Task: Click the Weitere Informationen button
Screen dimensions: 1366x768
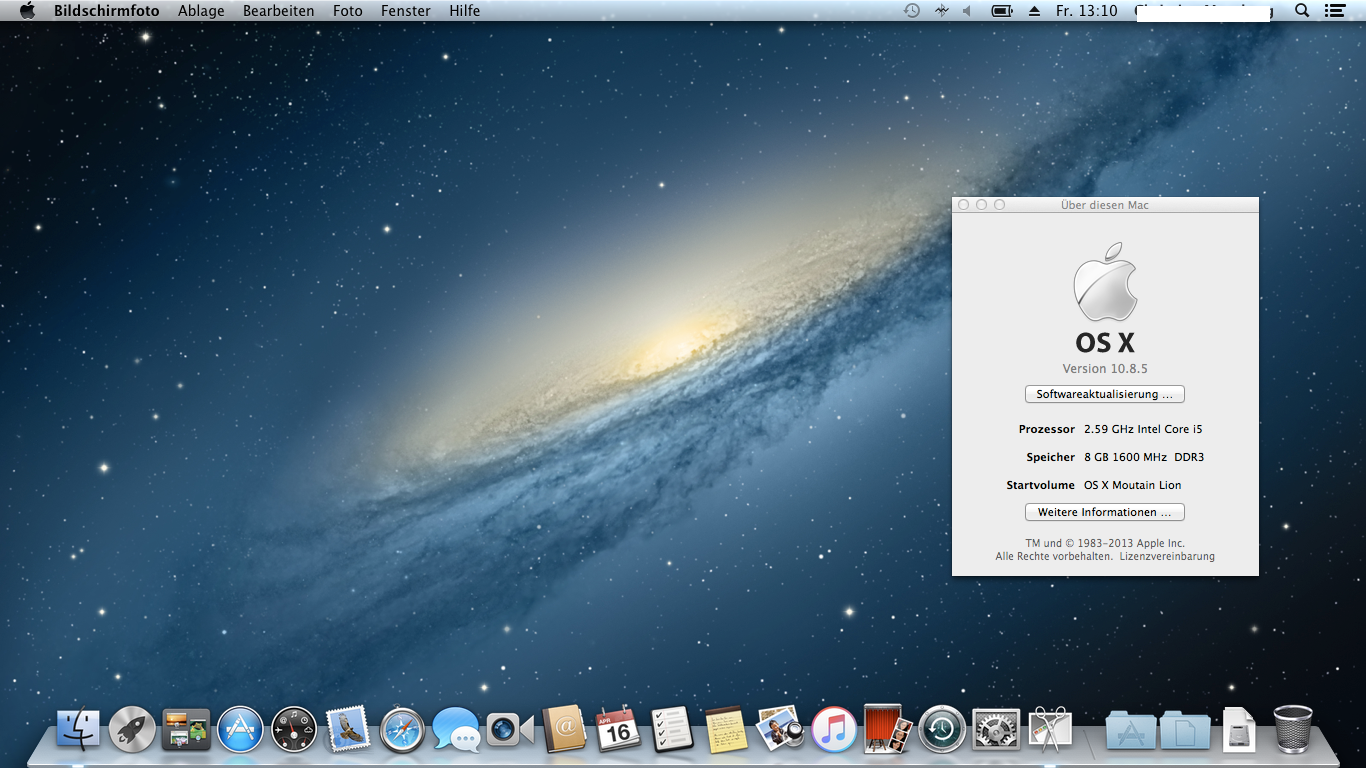Action: tap(1104, 512)
